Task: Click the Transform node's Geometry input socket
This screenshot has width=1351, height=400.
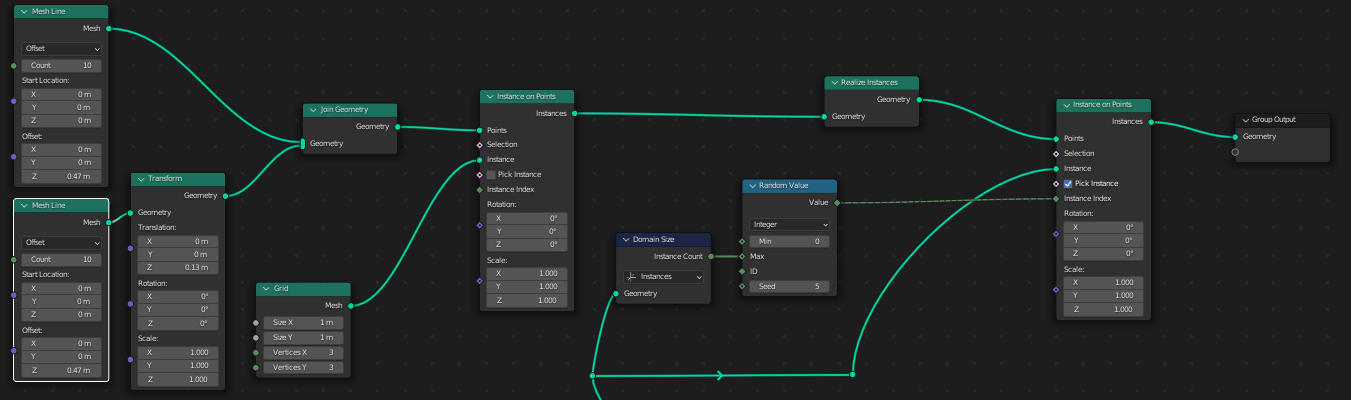Action: (131, 212)
